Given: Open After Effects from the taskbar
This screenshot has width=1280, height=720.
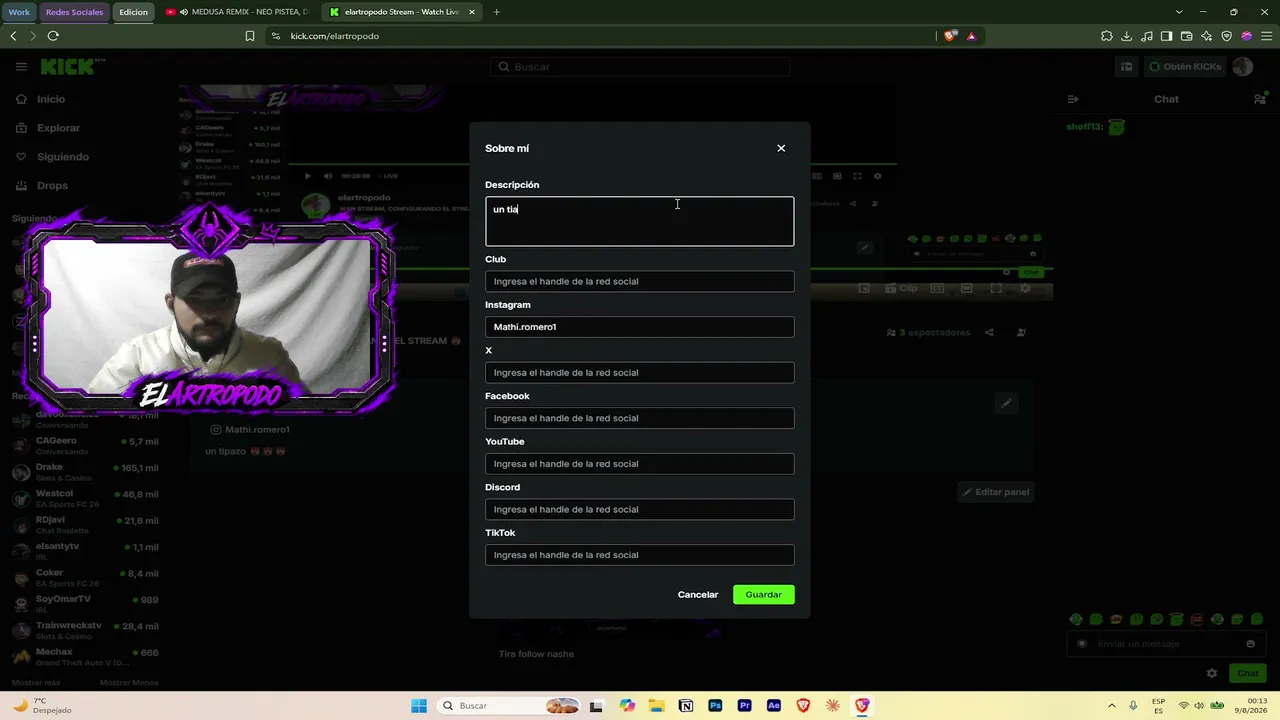Looking at the screenshot, I should click(x=774, y=706).
